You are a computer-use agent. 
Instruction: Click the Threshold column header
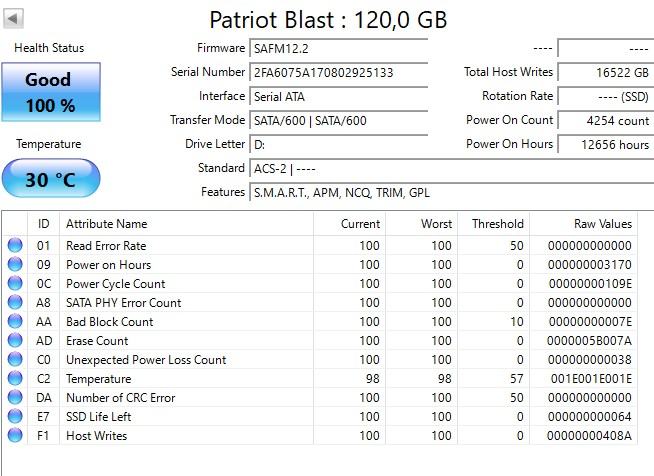(x=497, y=224)
